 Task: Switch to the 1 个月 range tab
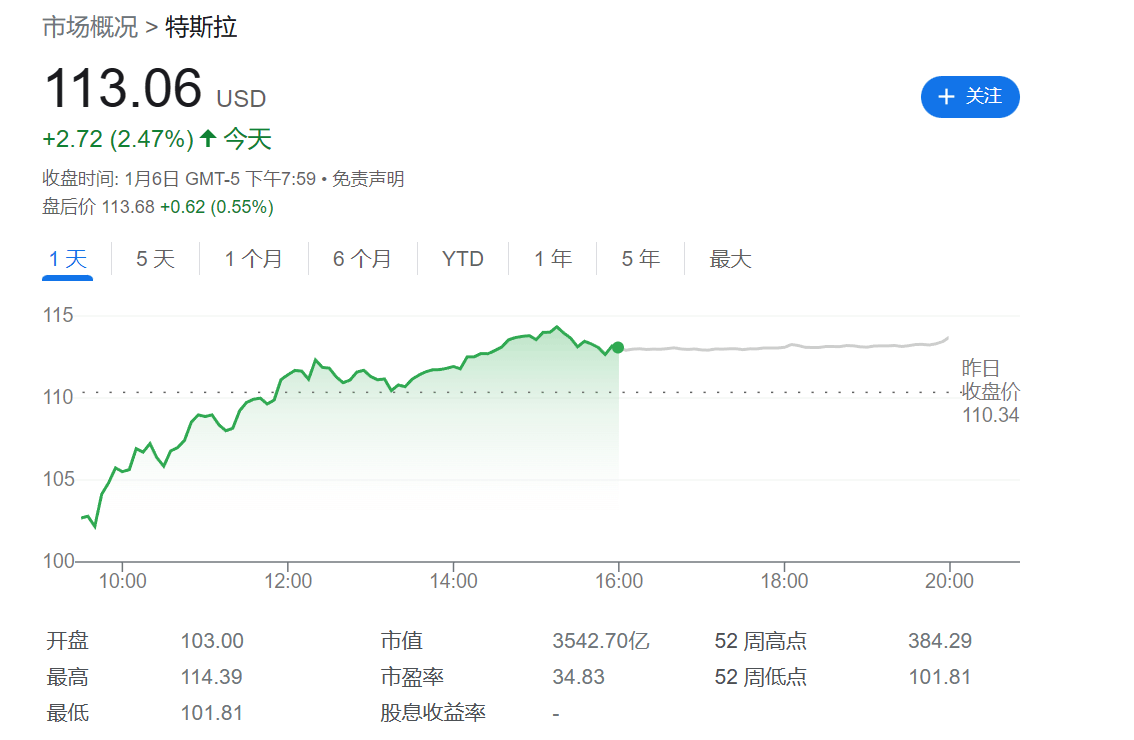coord(253,259)
